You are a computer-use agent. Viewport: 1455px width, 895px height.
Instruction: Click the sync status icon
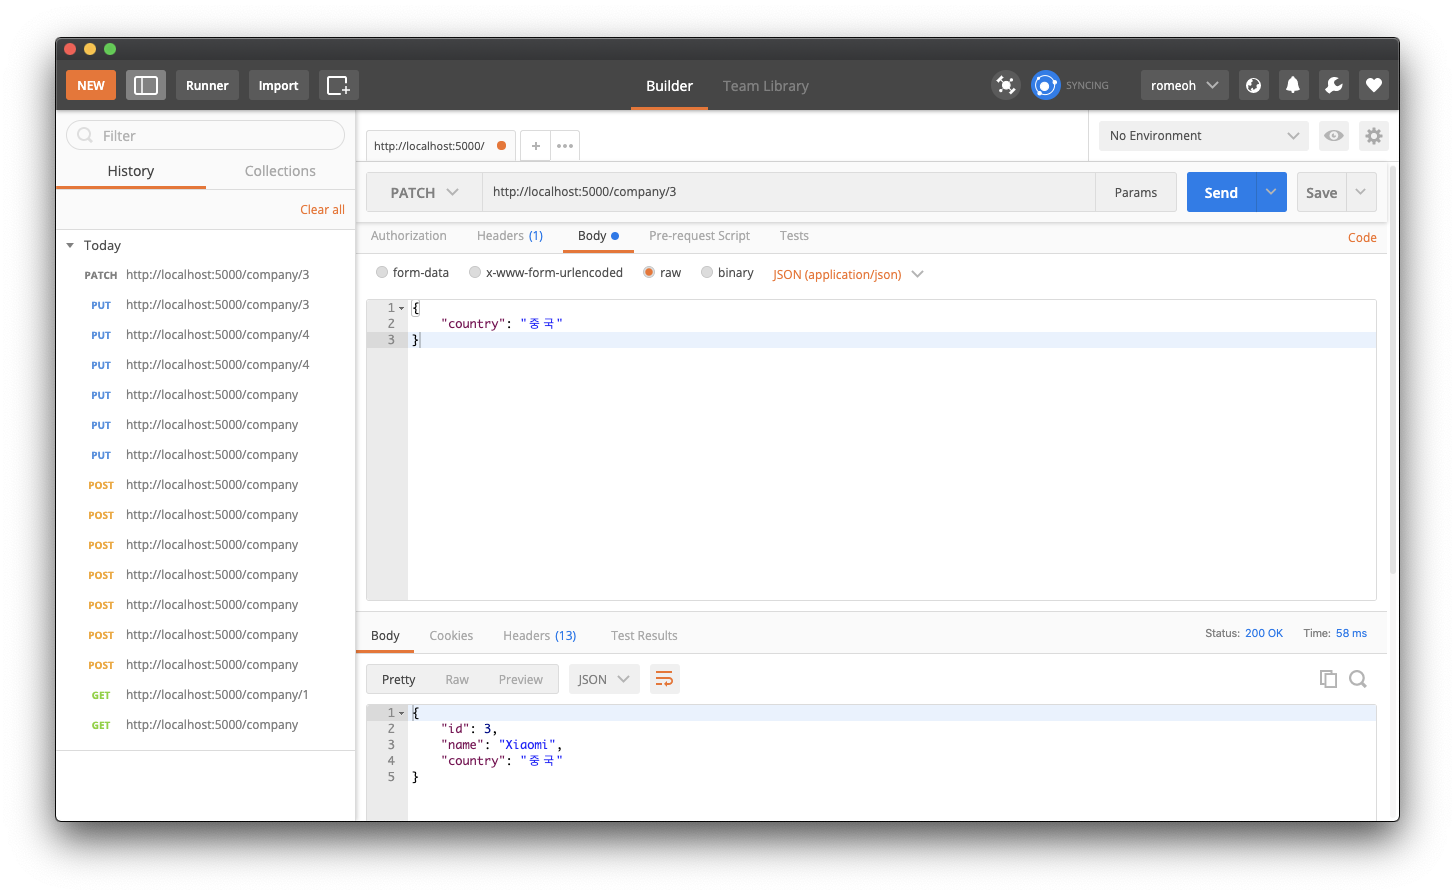(1045, 85)
